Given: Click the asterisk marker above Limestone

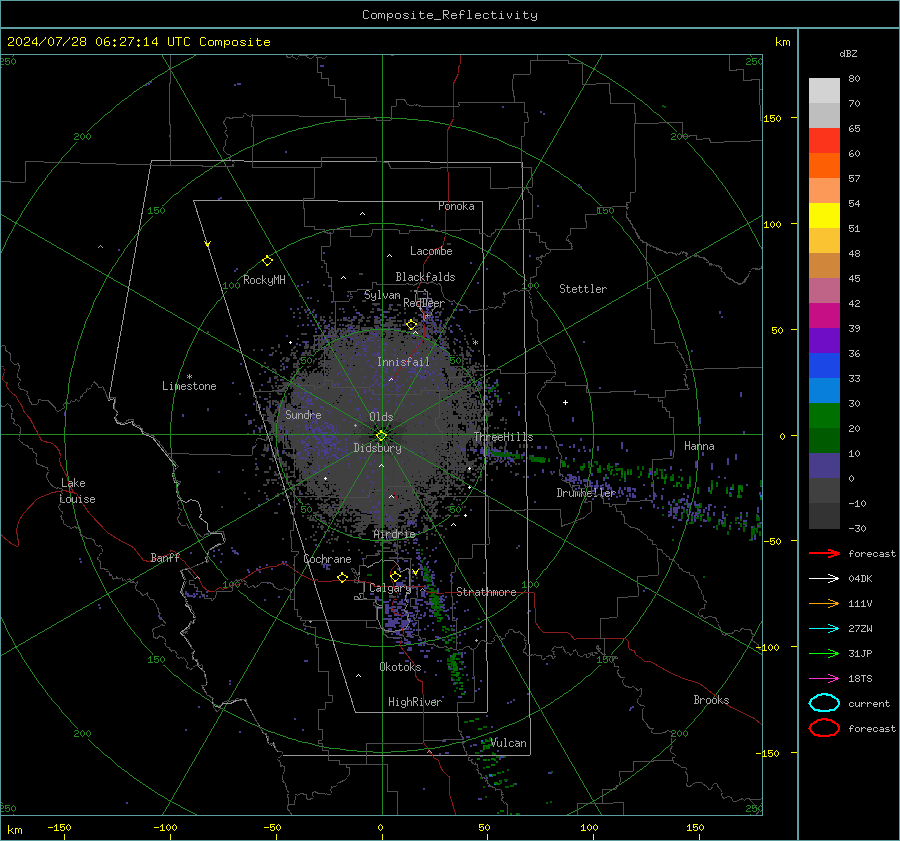Looking at the screenshot, I should tap(189, 377).
